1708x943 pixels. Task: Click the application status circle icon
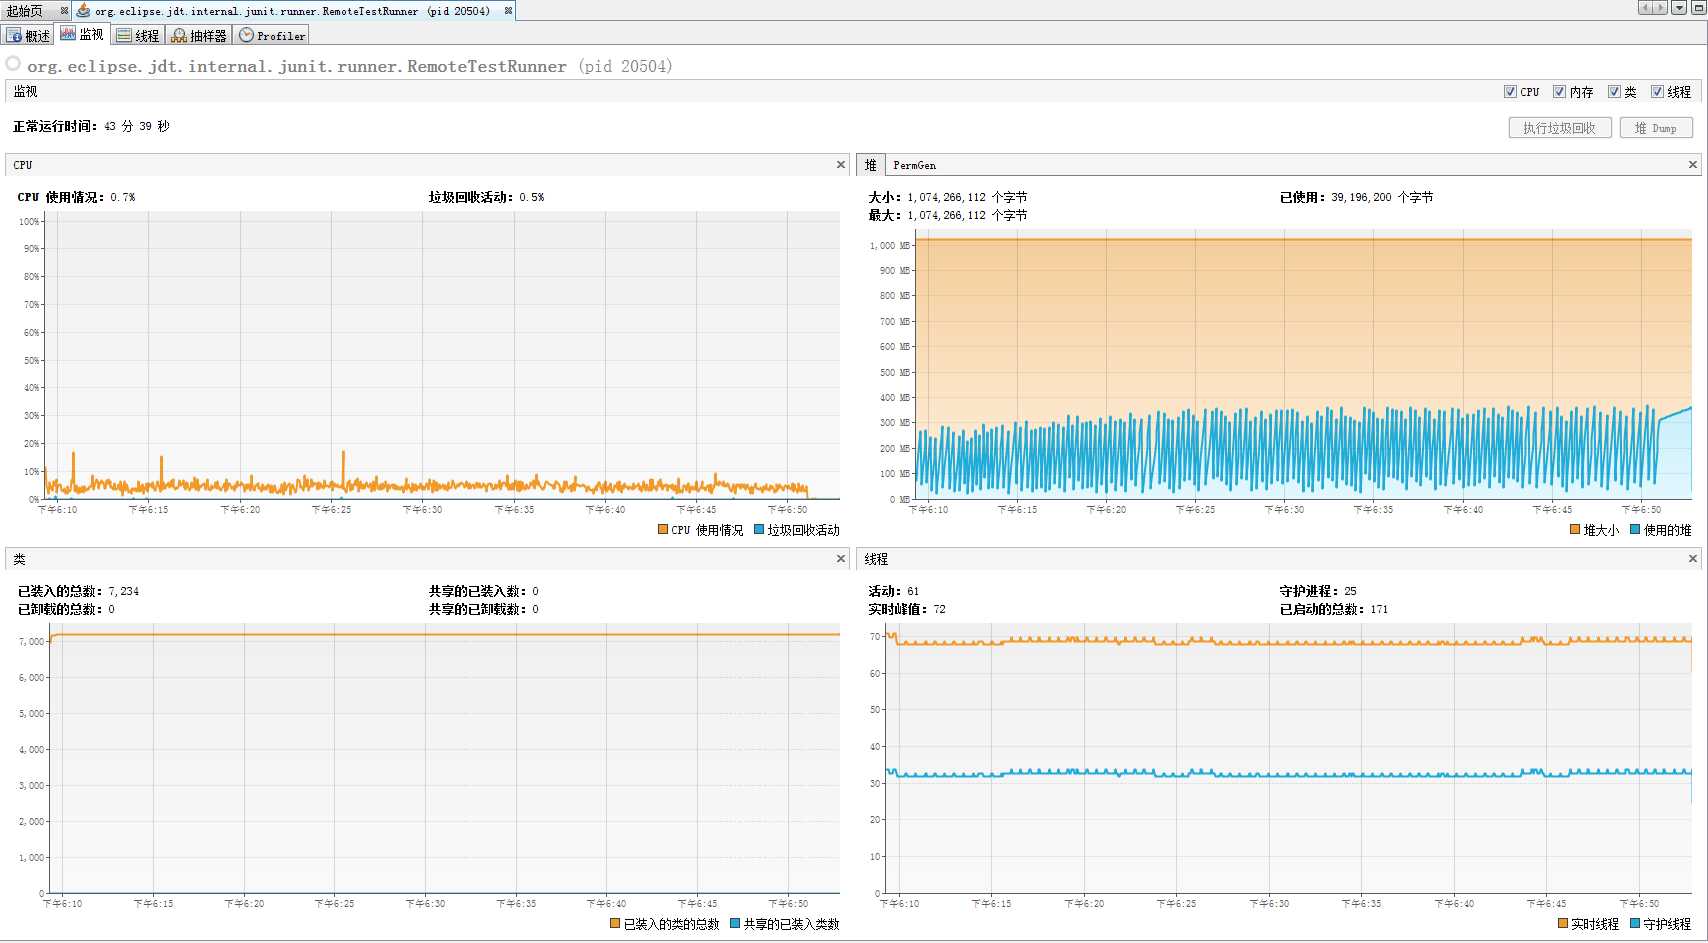pyautogui.click(x=13, y=63)
